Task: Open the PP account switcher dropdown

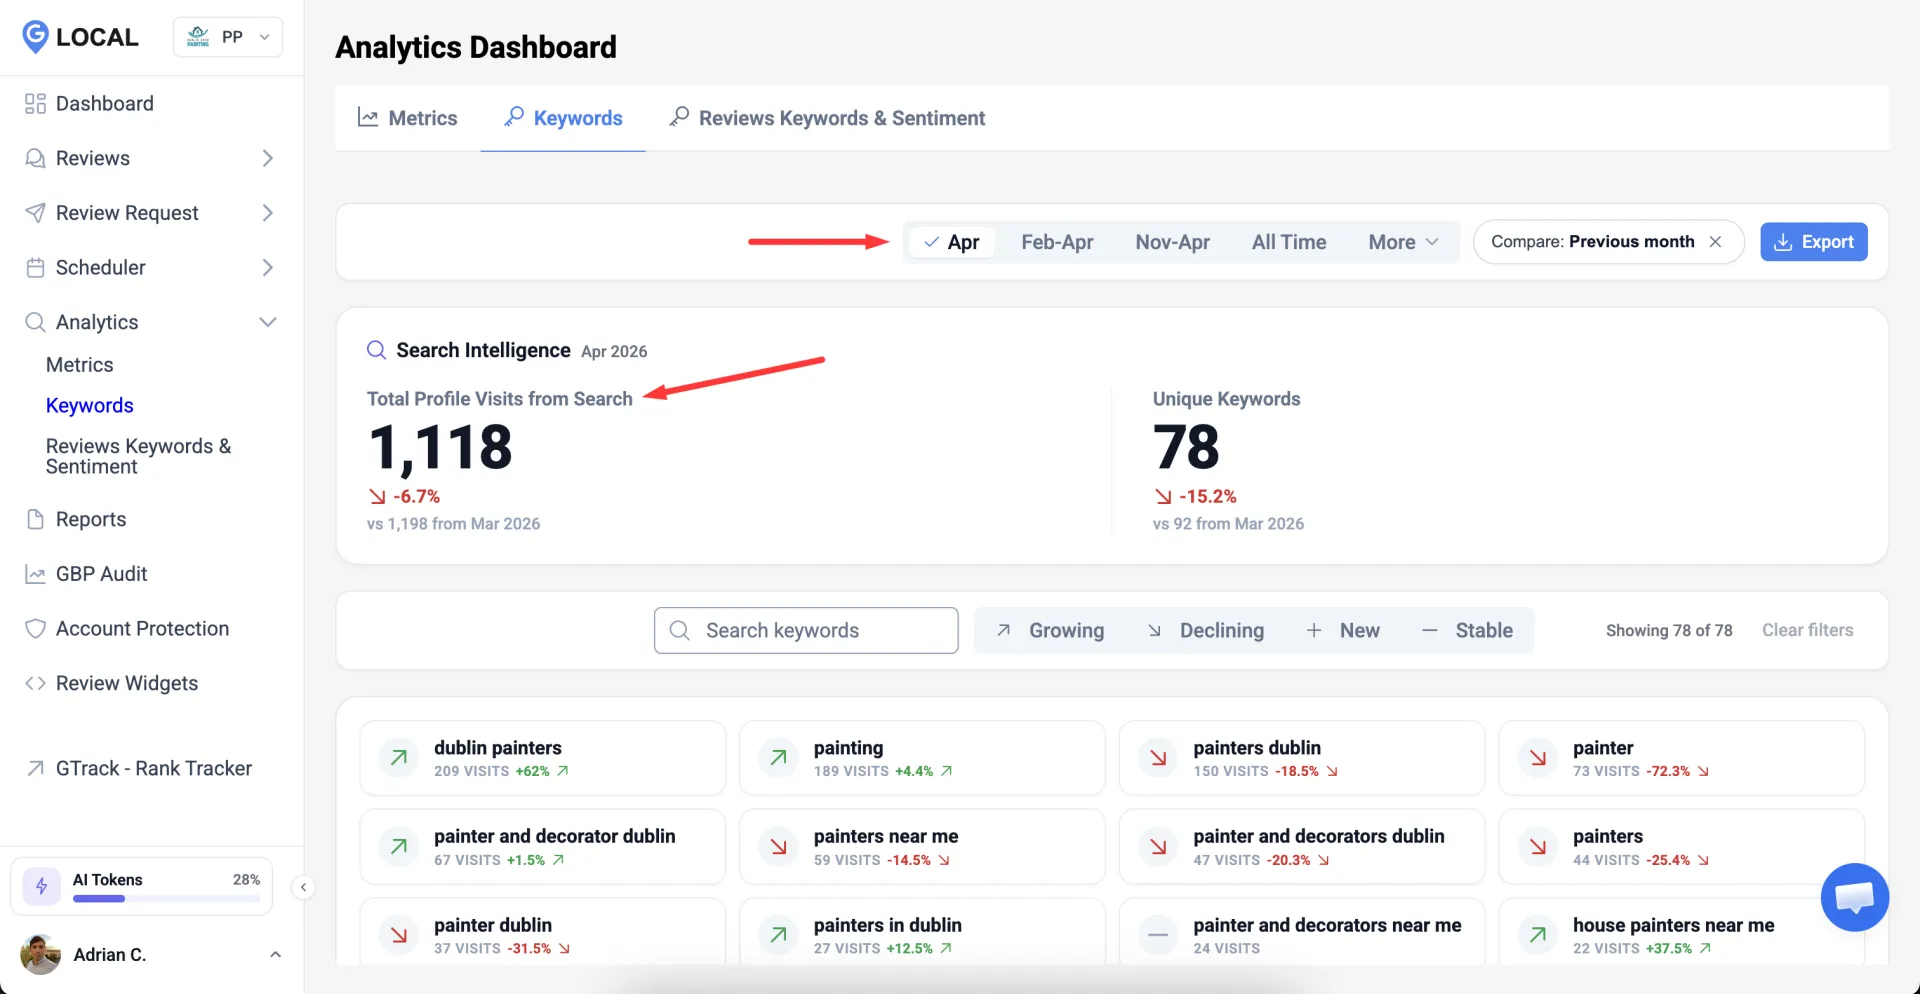Action: [228, 37]
